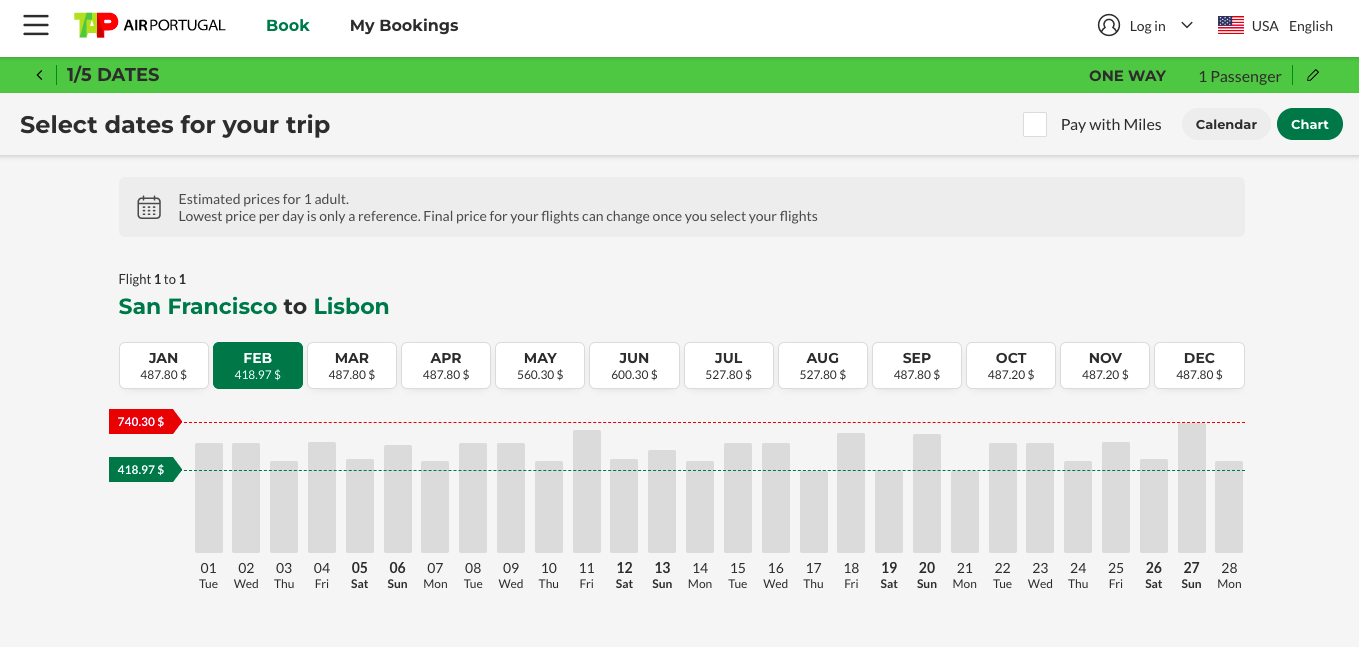Pick the price bar for 14 Mon
Image resolution: width=1359 pixels, height=647 pixels.
click(x=700, y=507)
